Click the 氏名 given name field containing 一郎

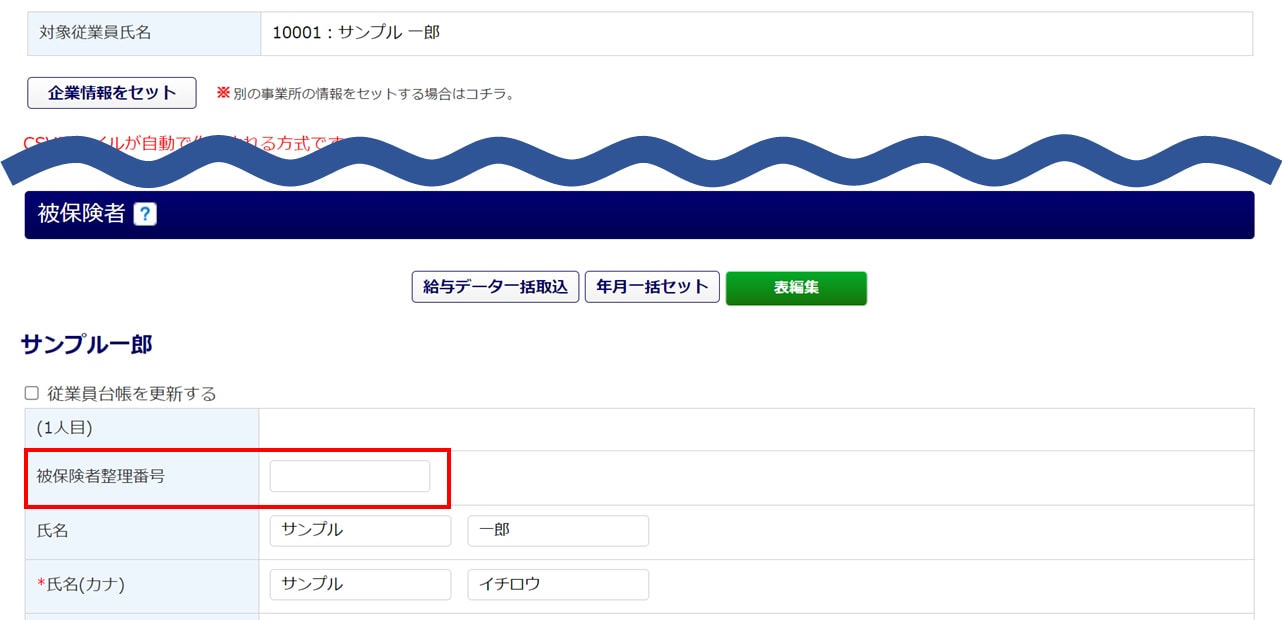(x=558, y=530)
